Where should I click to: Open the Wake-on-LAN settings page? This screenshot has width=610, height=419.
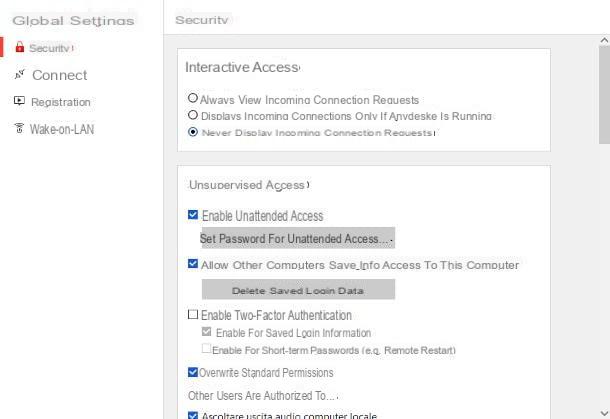click(x=62, y=129)
